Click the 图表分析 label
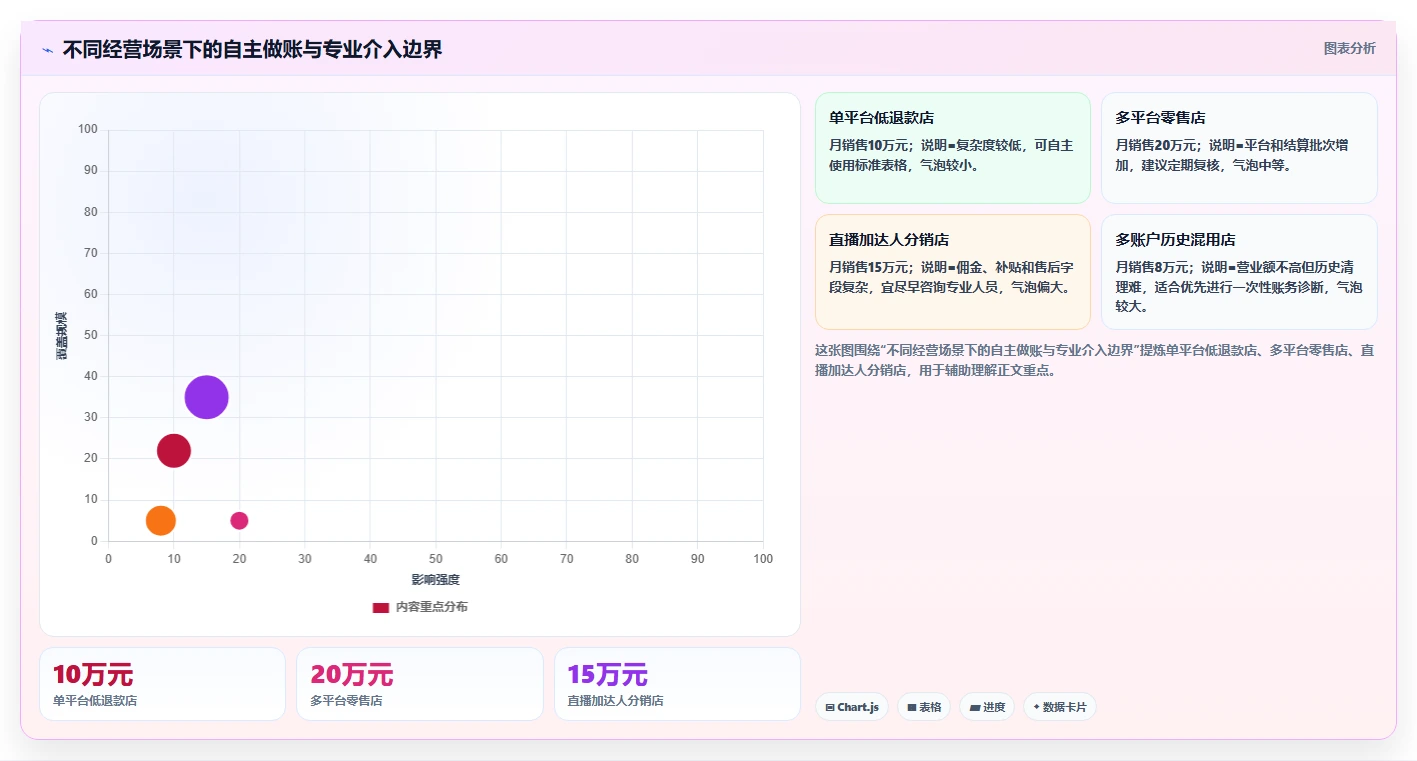 click(x=1349, y=48)
